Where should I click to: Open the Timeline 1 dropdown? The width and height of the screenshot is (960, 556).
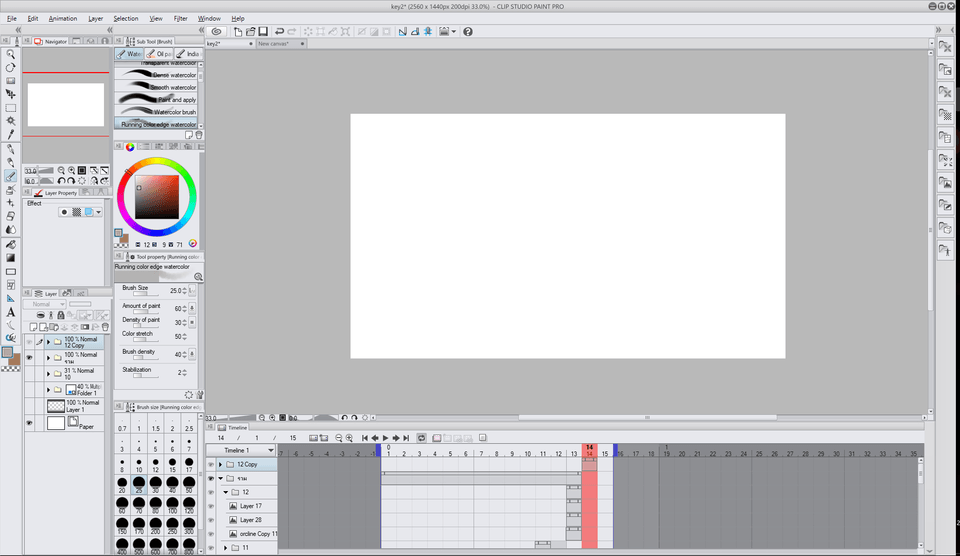[x=271, y=451]
